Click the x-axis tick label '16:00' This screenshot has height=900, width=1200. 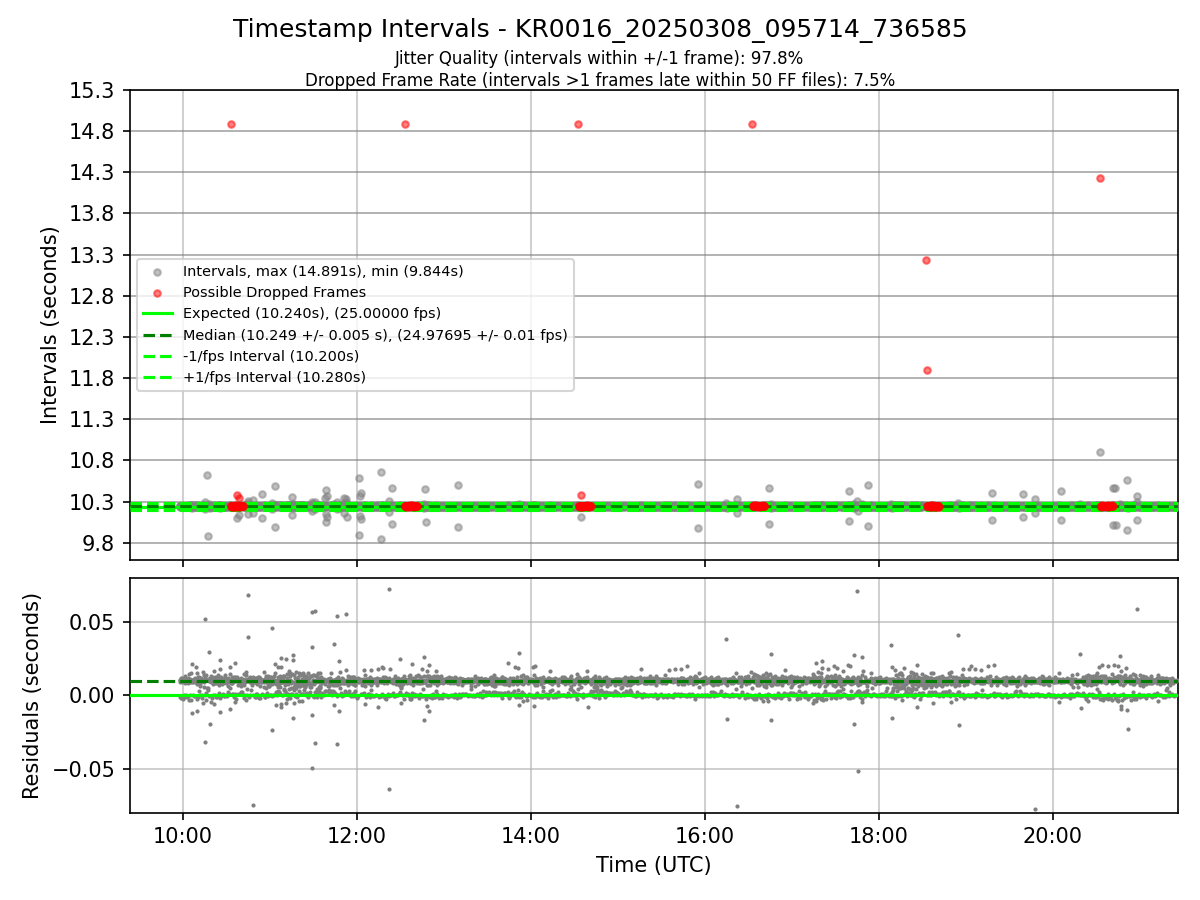(x=705, y=835)
